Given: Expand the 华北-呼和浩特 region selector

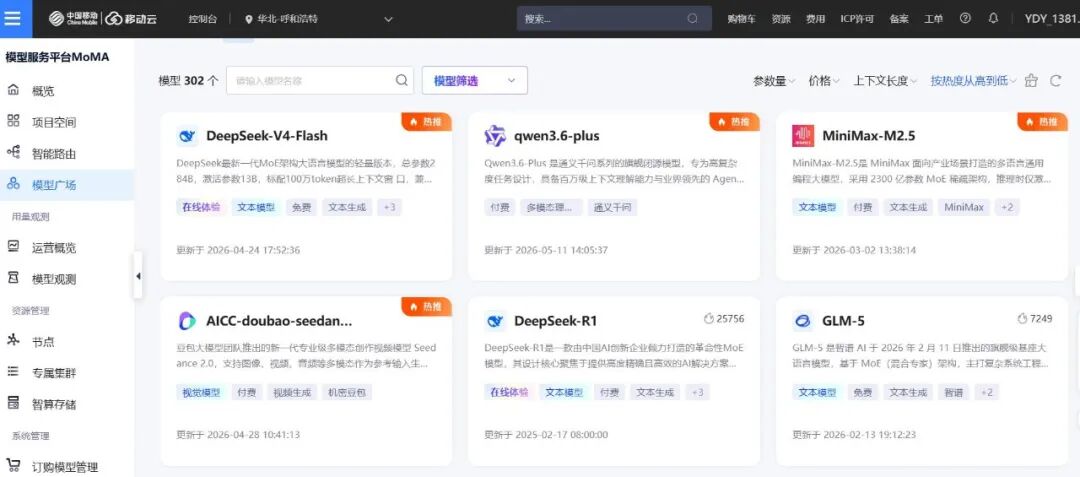Looking at the screenshot, I should tap(318, 19).
